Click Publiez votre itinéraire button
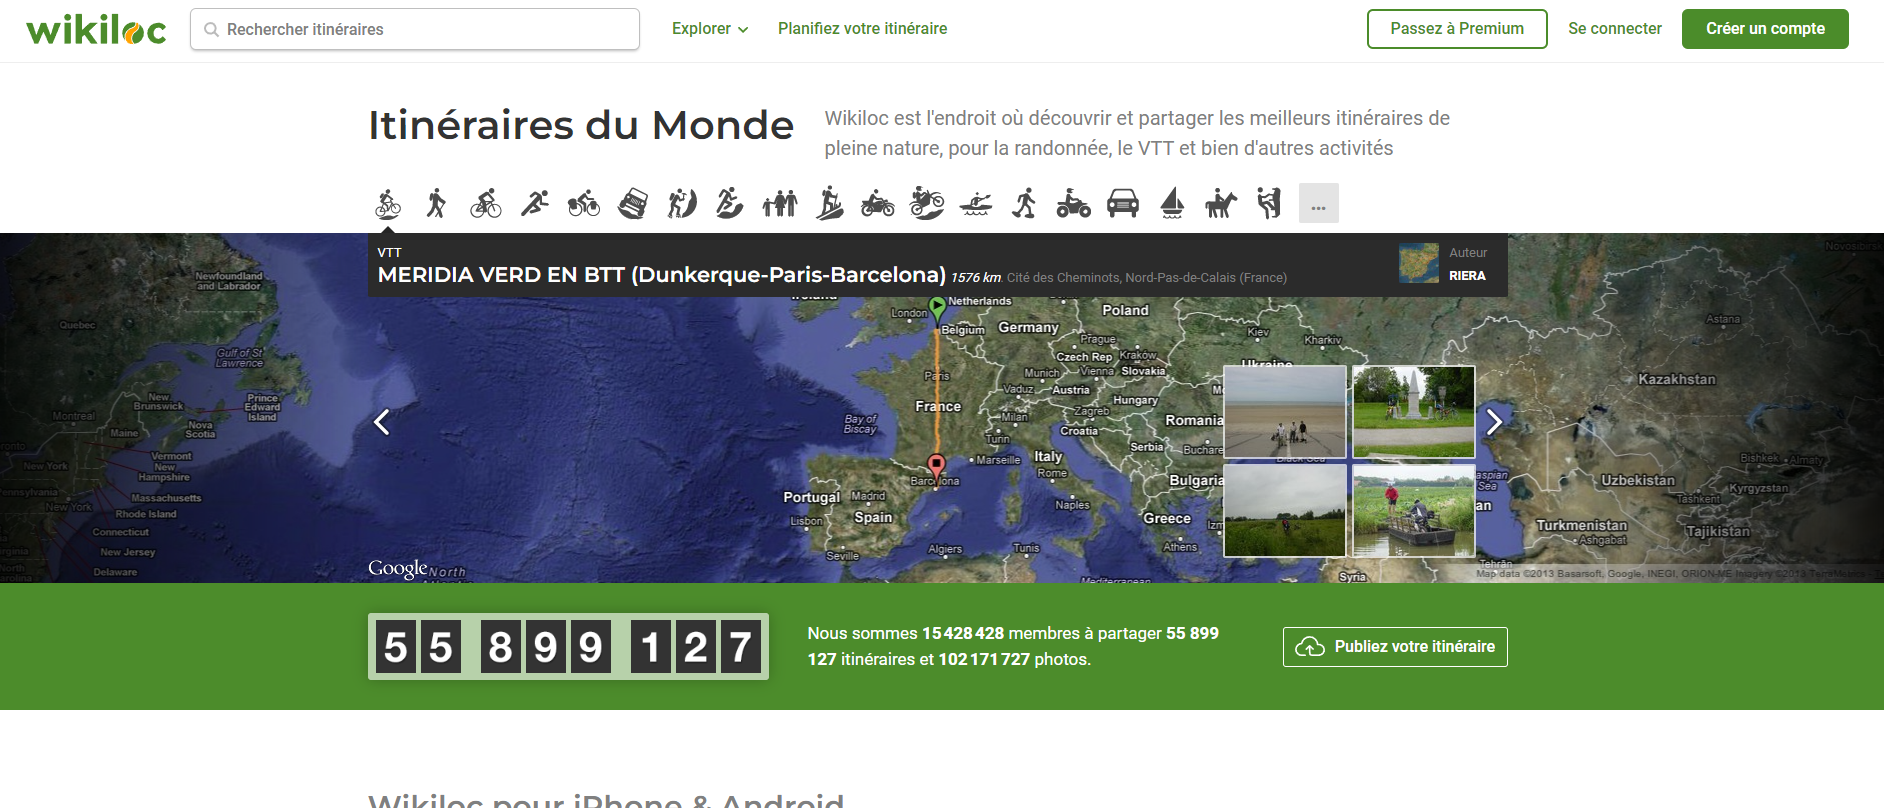The image size is (1884, 808). [x=1395, y=647]
